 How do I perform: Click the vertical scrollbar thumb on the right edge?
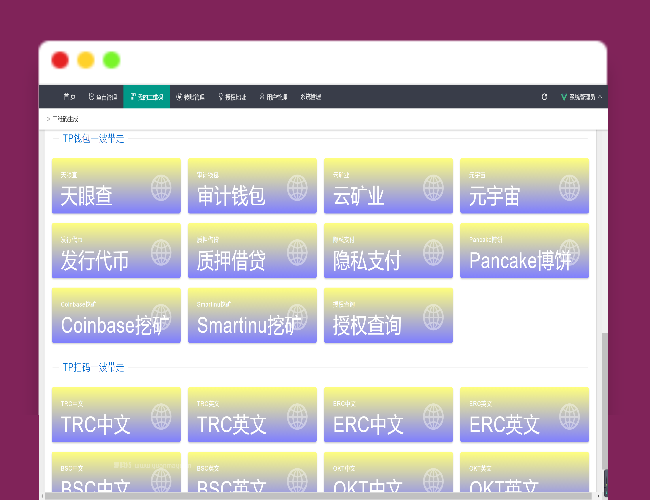pos(605,400)
